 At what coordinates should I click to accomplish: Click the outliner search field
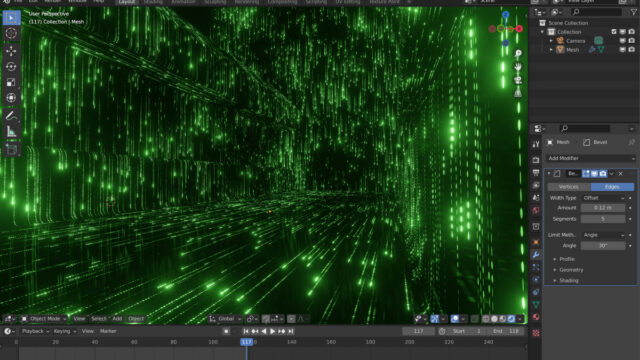click(x=596, y=12)
